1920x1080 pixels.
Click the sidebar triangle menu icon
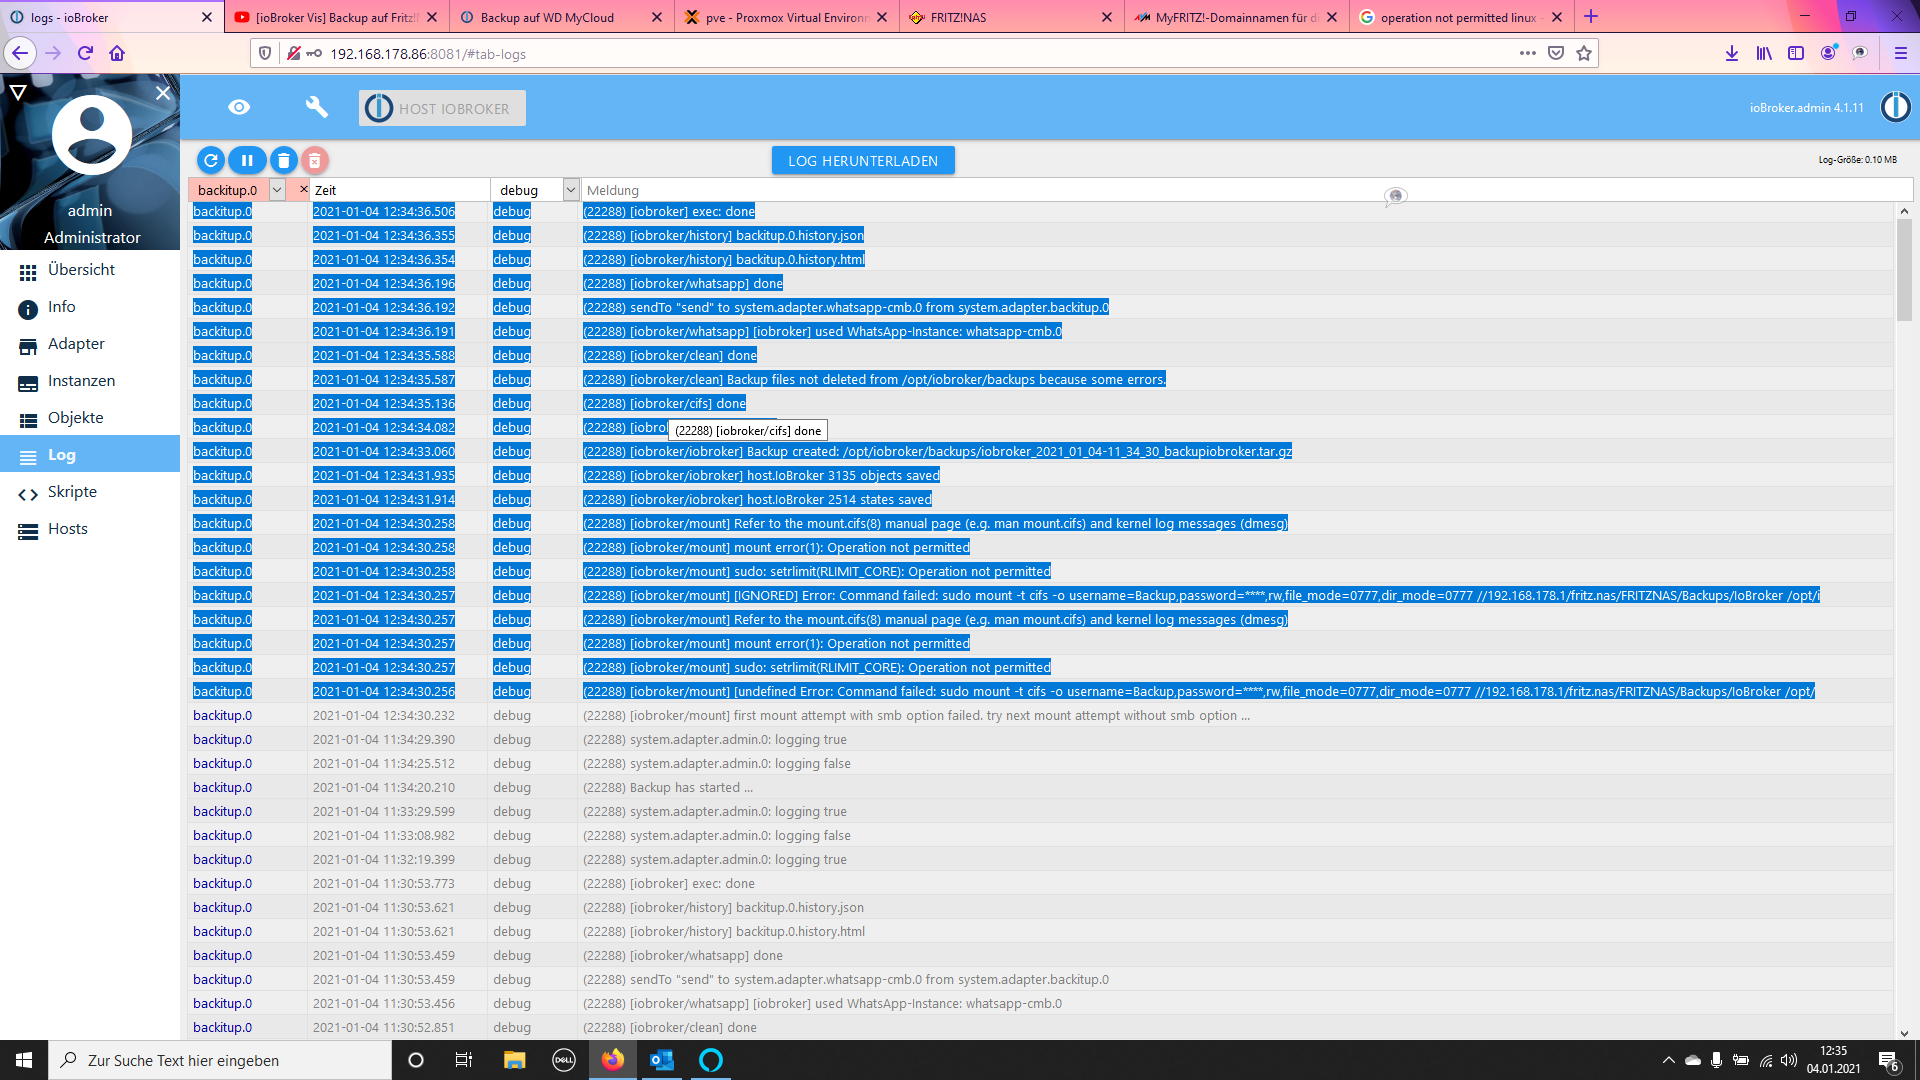[x=17, y=92]
